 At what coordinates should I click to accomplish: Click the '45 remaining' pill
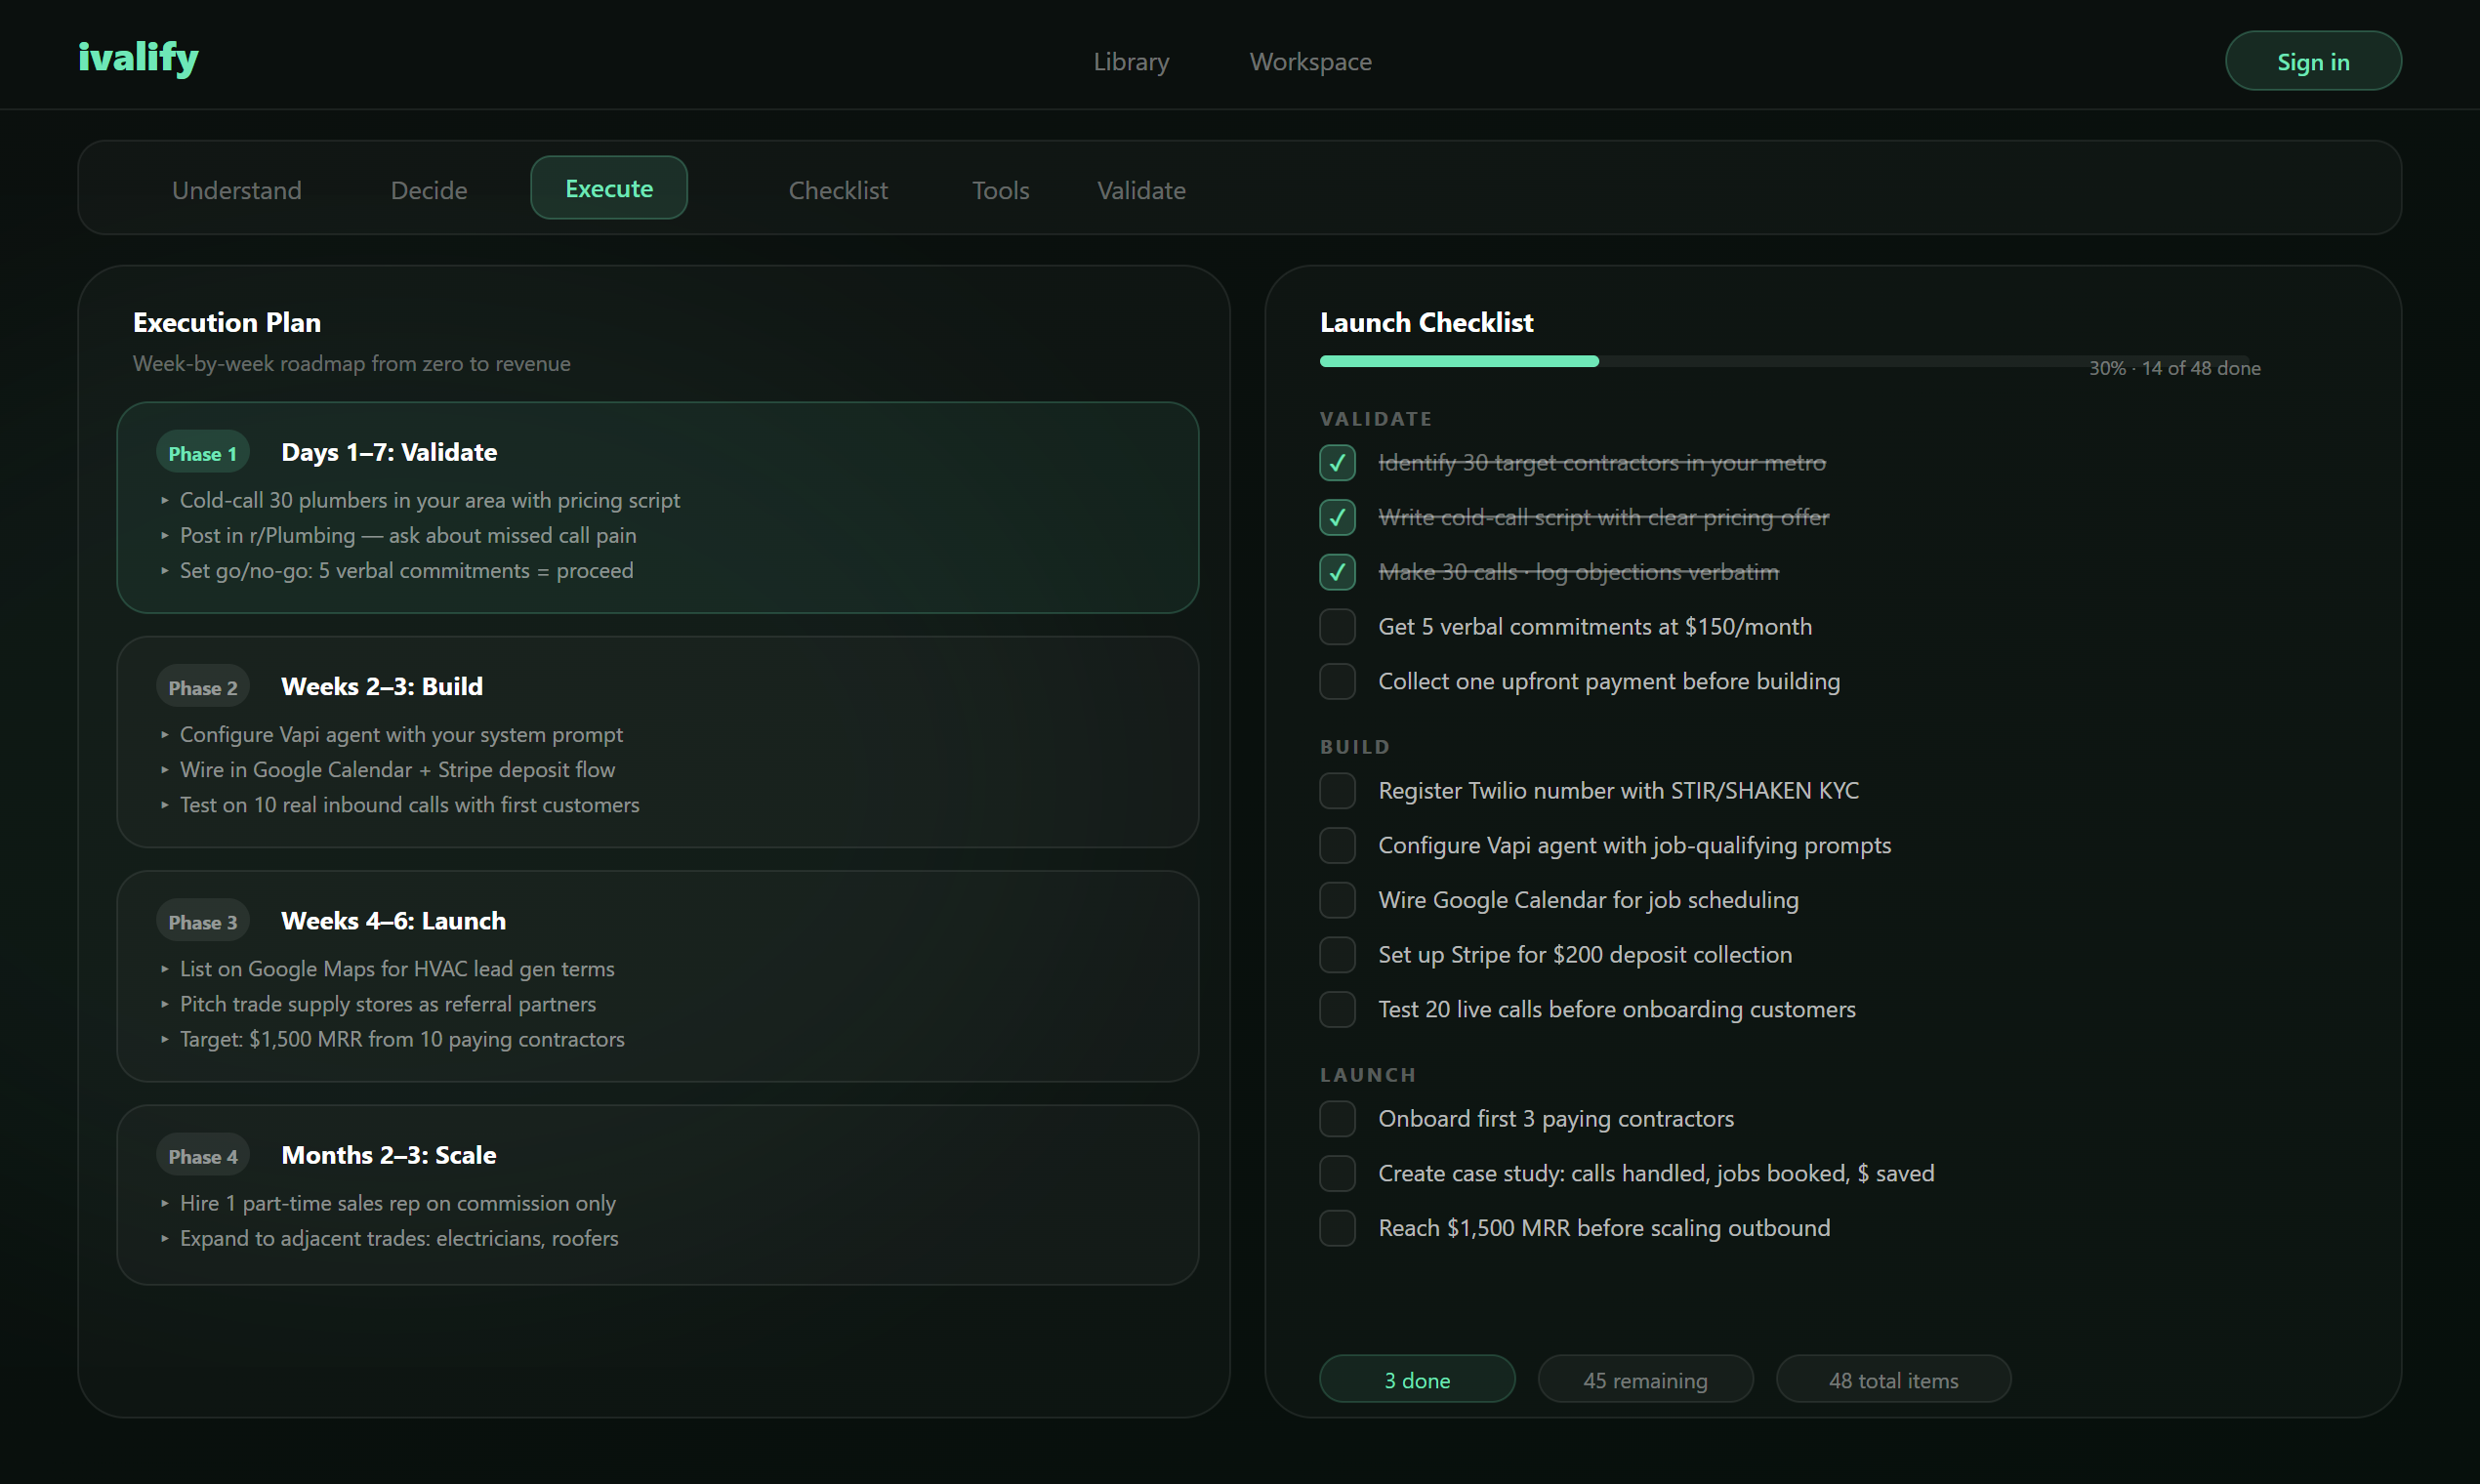1645,1380
